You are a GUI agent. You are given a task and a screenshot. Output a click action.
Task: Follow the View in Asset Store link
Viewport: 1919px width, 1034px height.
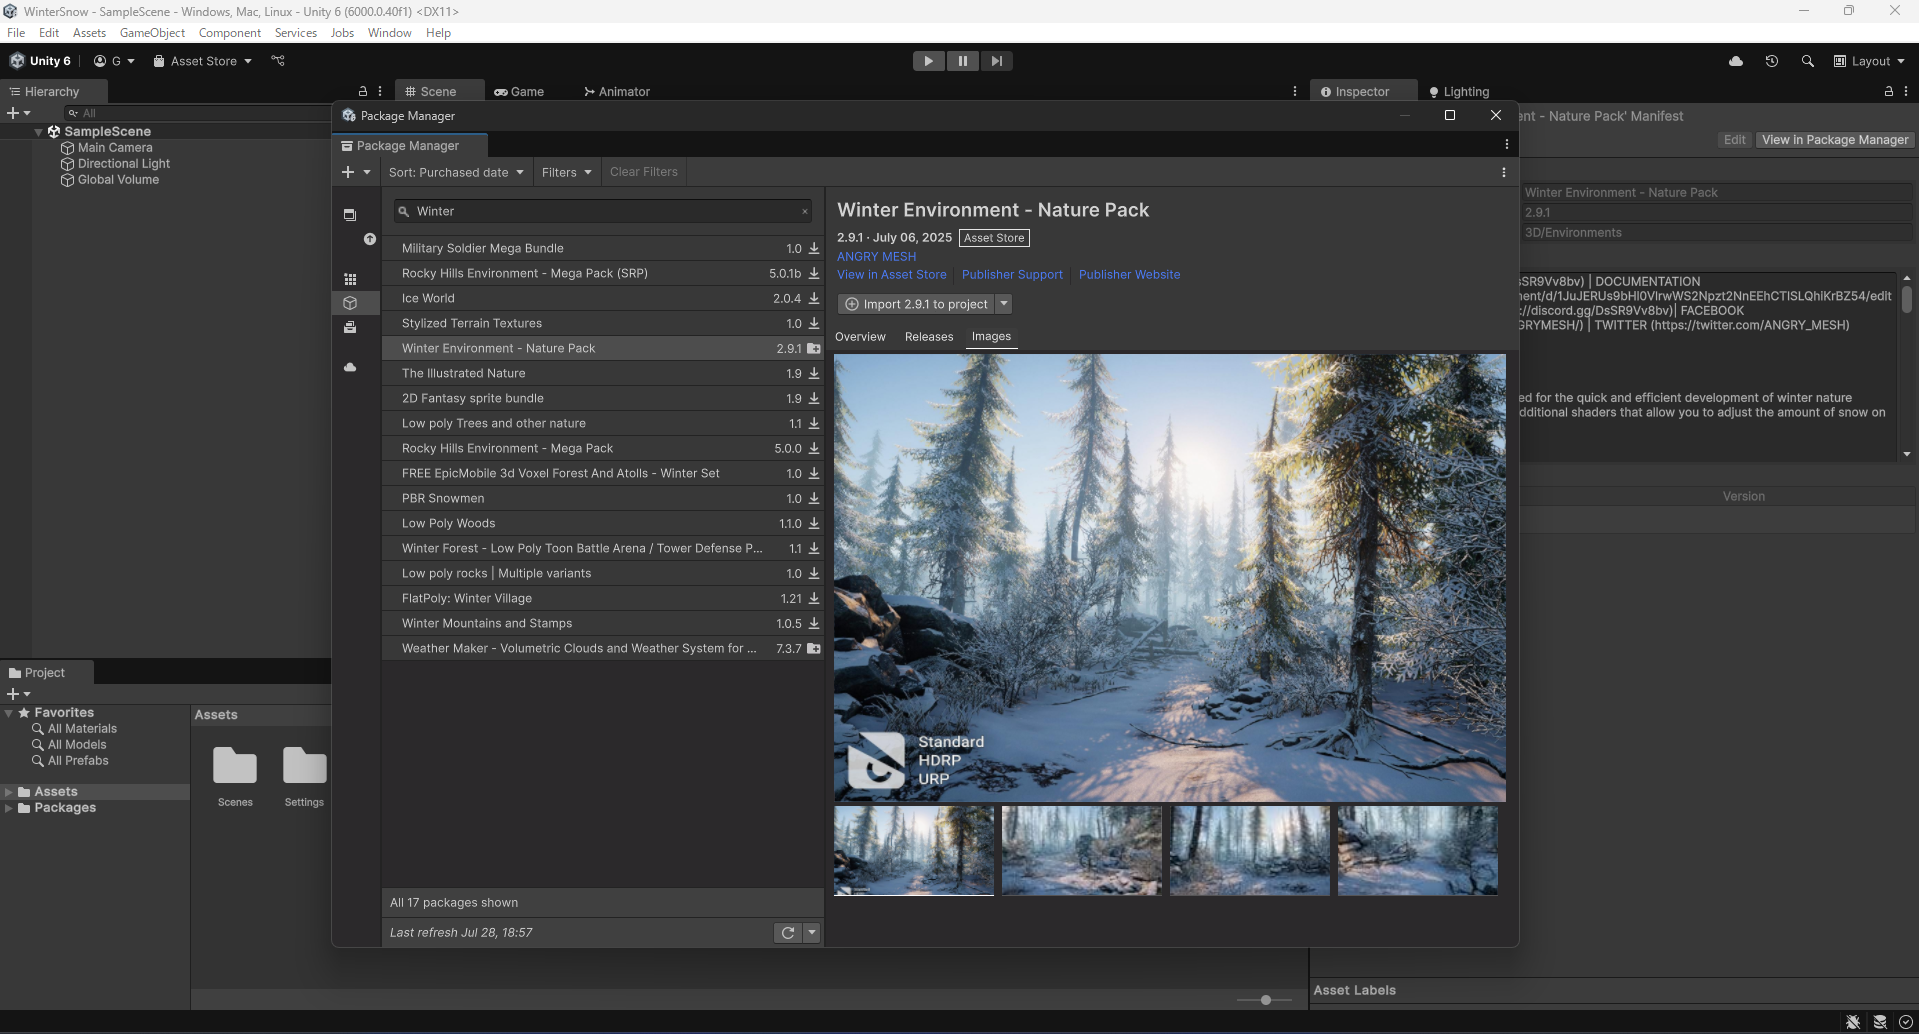pos(892,274)
